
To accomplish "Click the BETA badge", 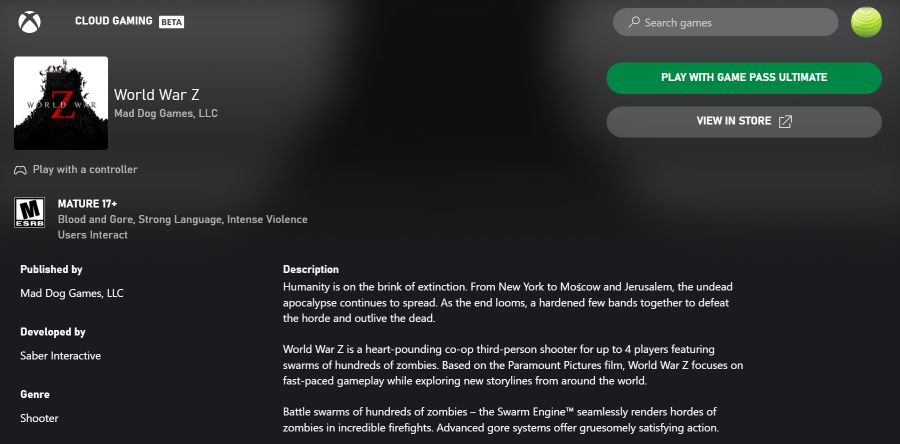I will [x=171, y=21].
